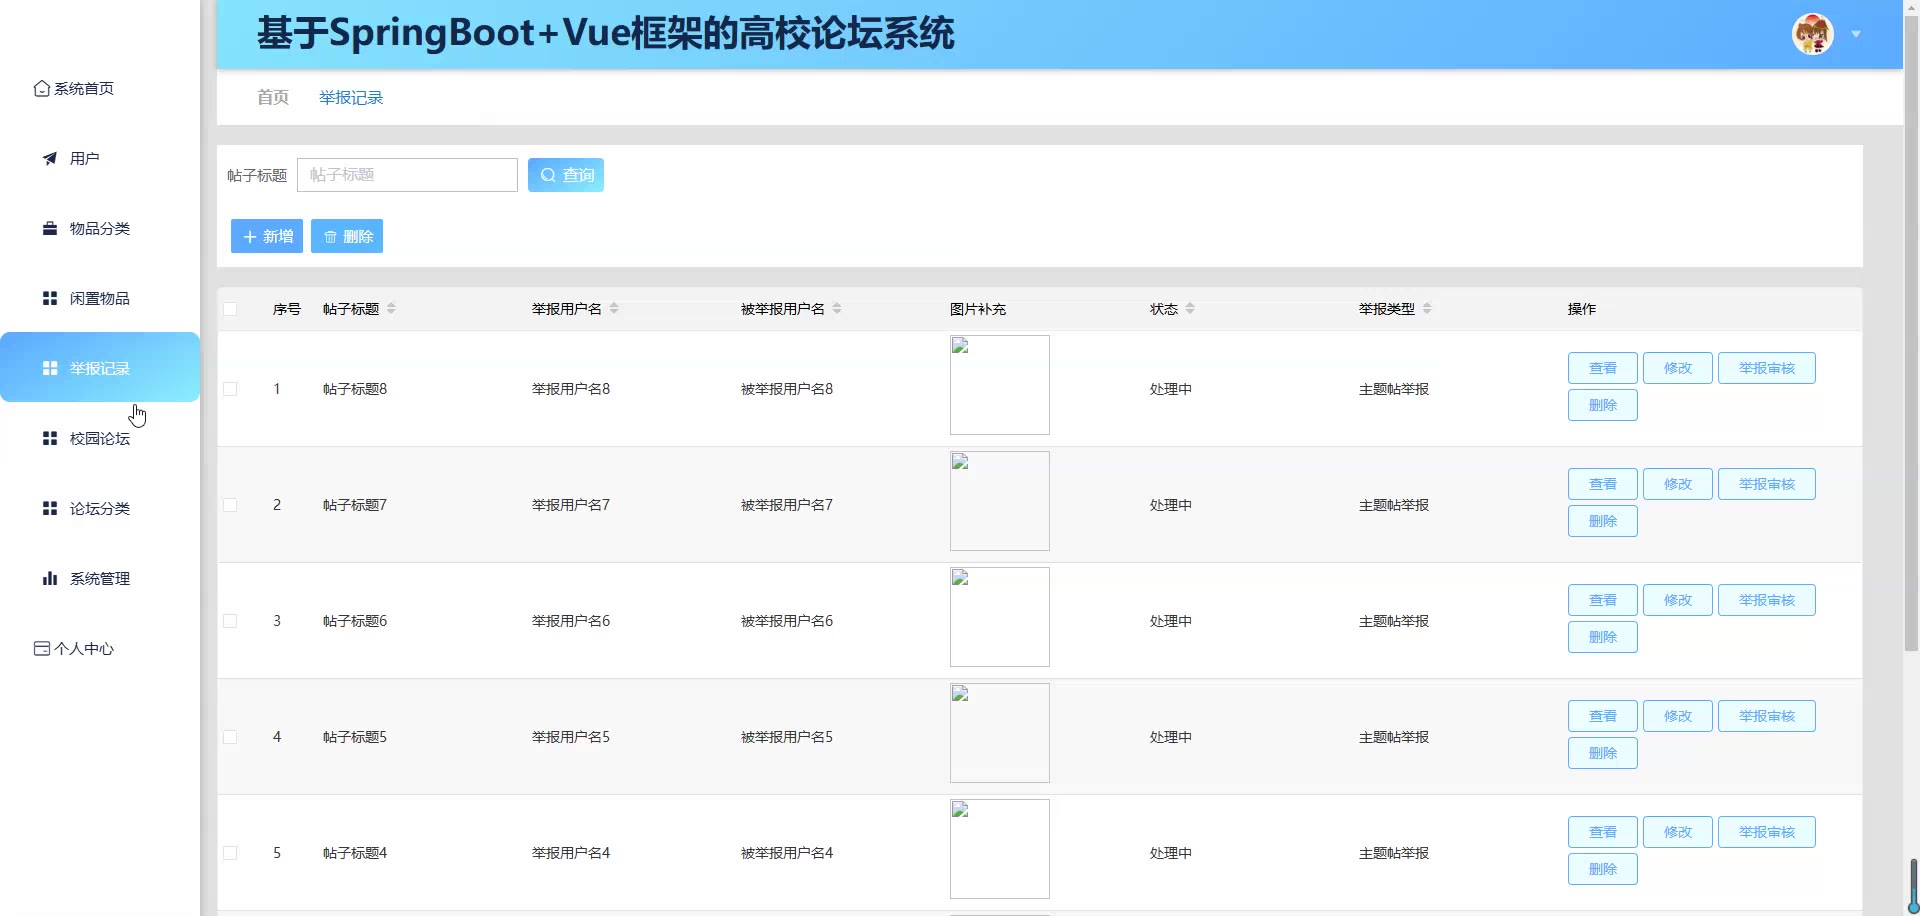Click the page vertical scrollbar thumb

1911,336
